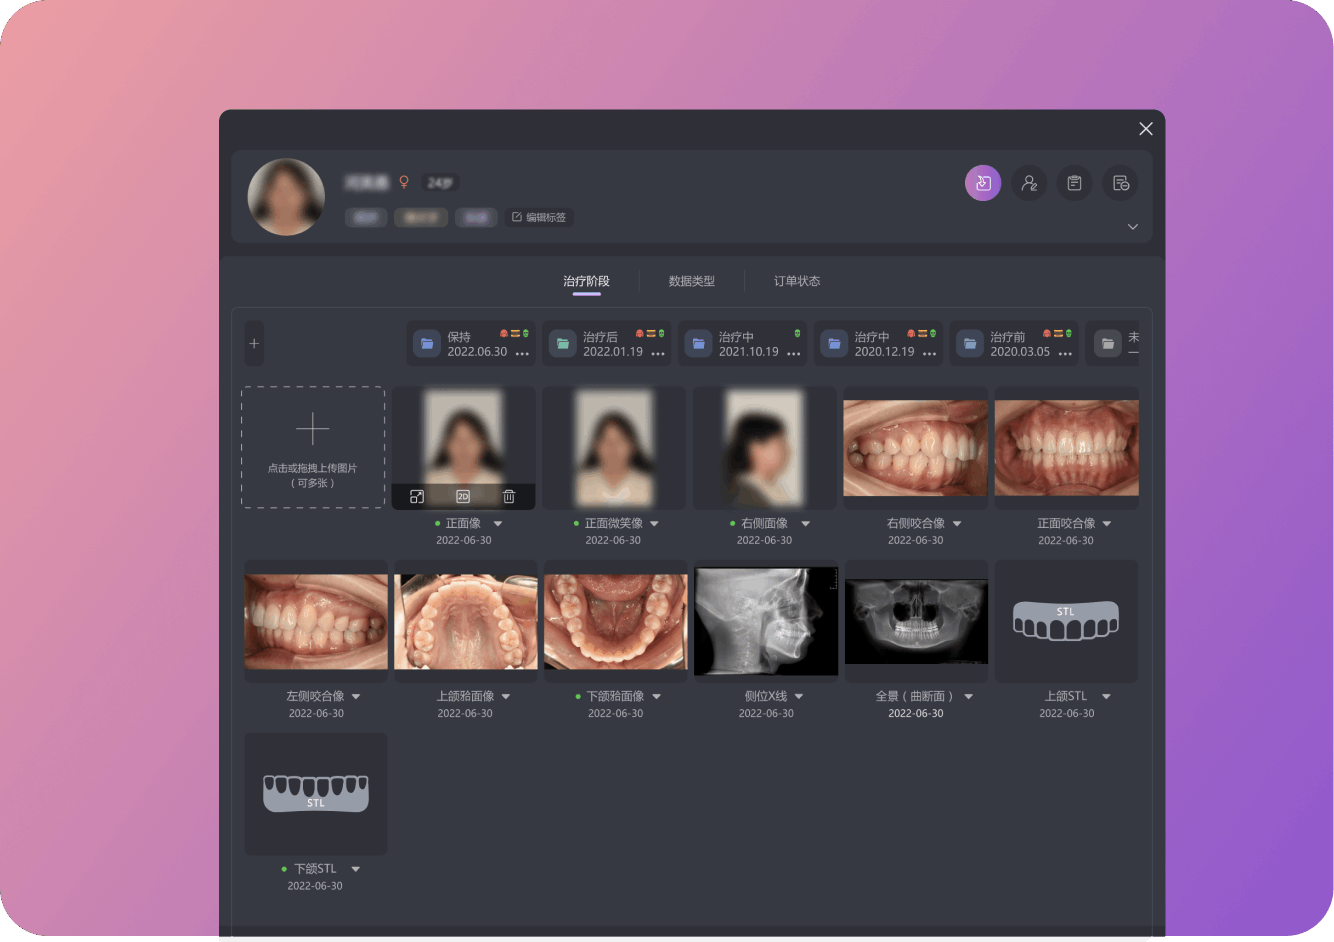1334x942 pixels.
Task: Open more options for 治疗后 2022.01.19
Action: 658,354
